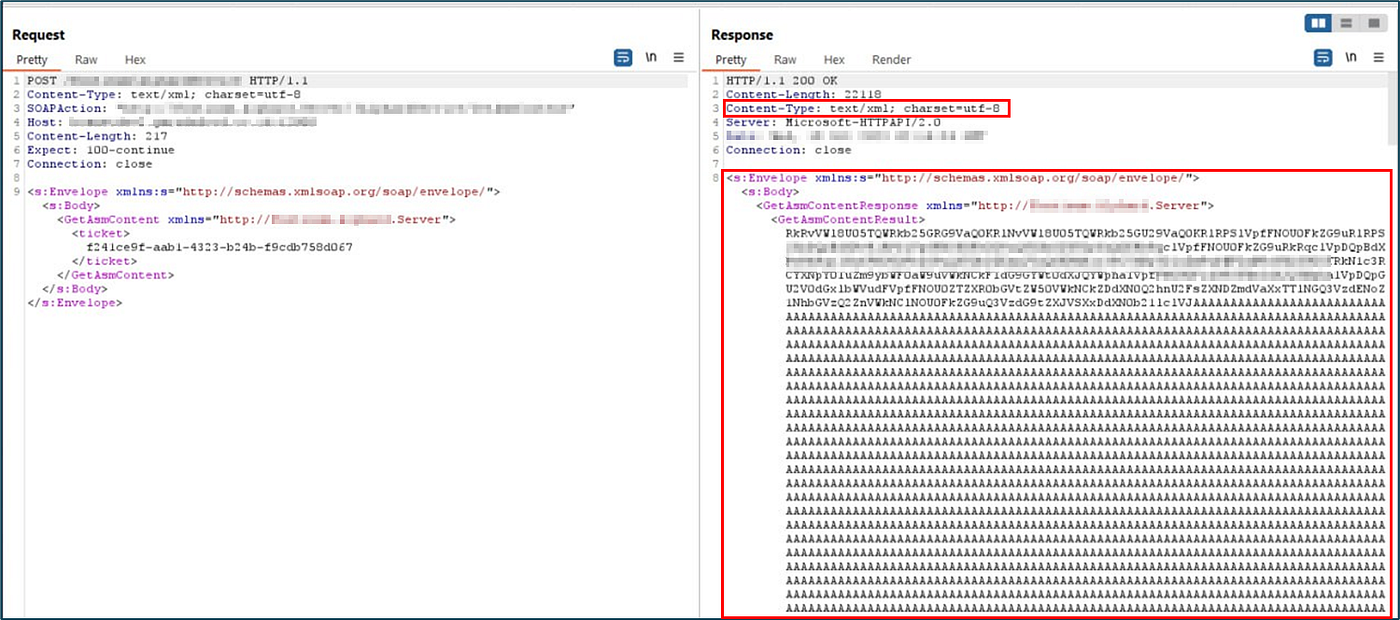1400x620 pixels.
Task: Toggle pretty-print icon in Request panel
Action: pyautogui.click(x=623, y=58)
